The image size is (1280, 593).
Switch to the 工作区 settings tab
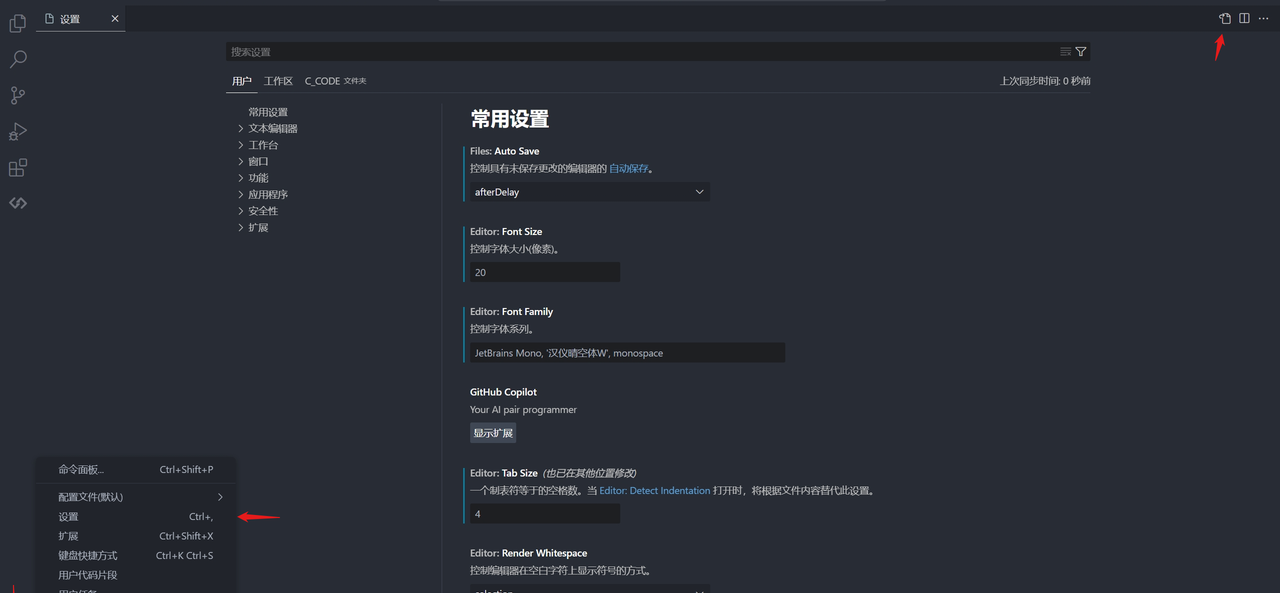pos(278,81)
